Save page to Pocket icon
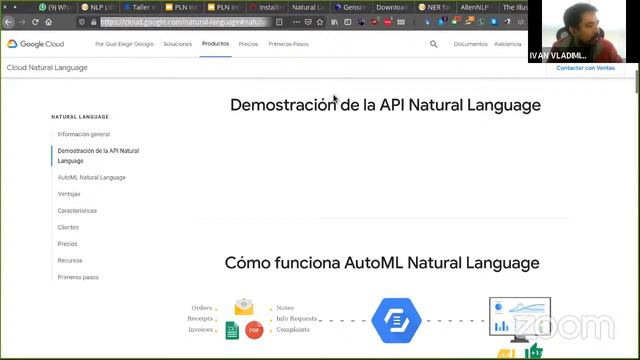Viewport: 640px width, 360px height. point(308,22)
